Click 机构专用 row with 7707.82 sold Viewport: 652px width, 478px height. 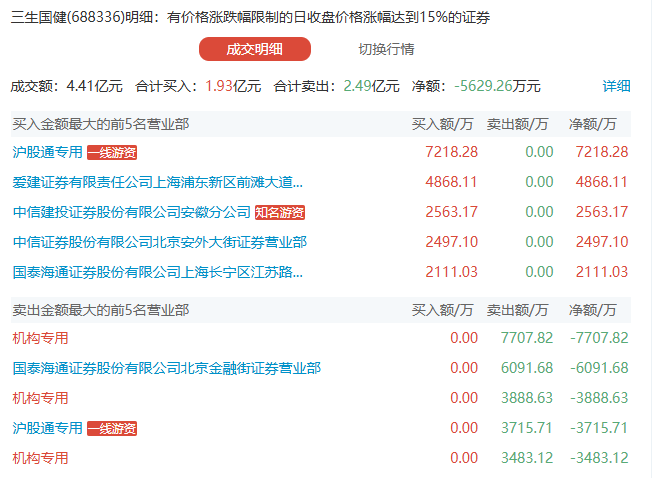pos(40,338)
